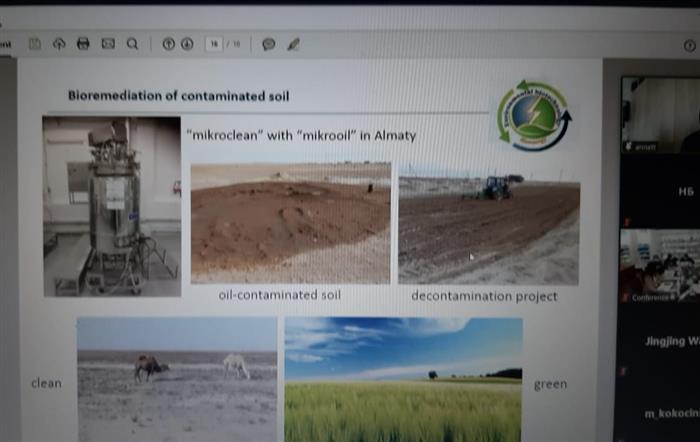Click the decontamination project tractor photo
Image resolution: width=700 pixels, height=442 pixels.
(x=488, y=222)
